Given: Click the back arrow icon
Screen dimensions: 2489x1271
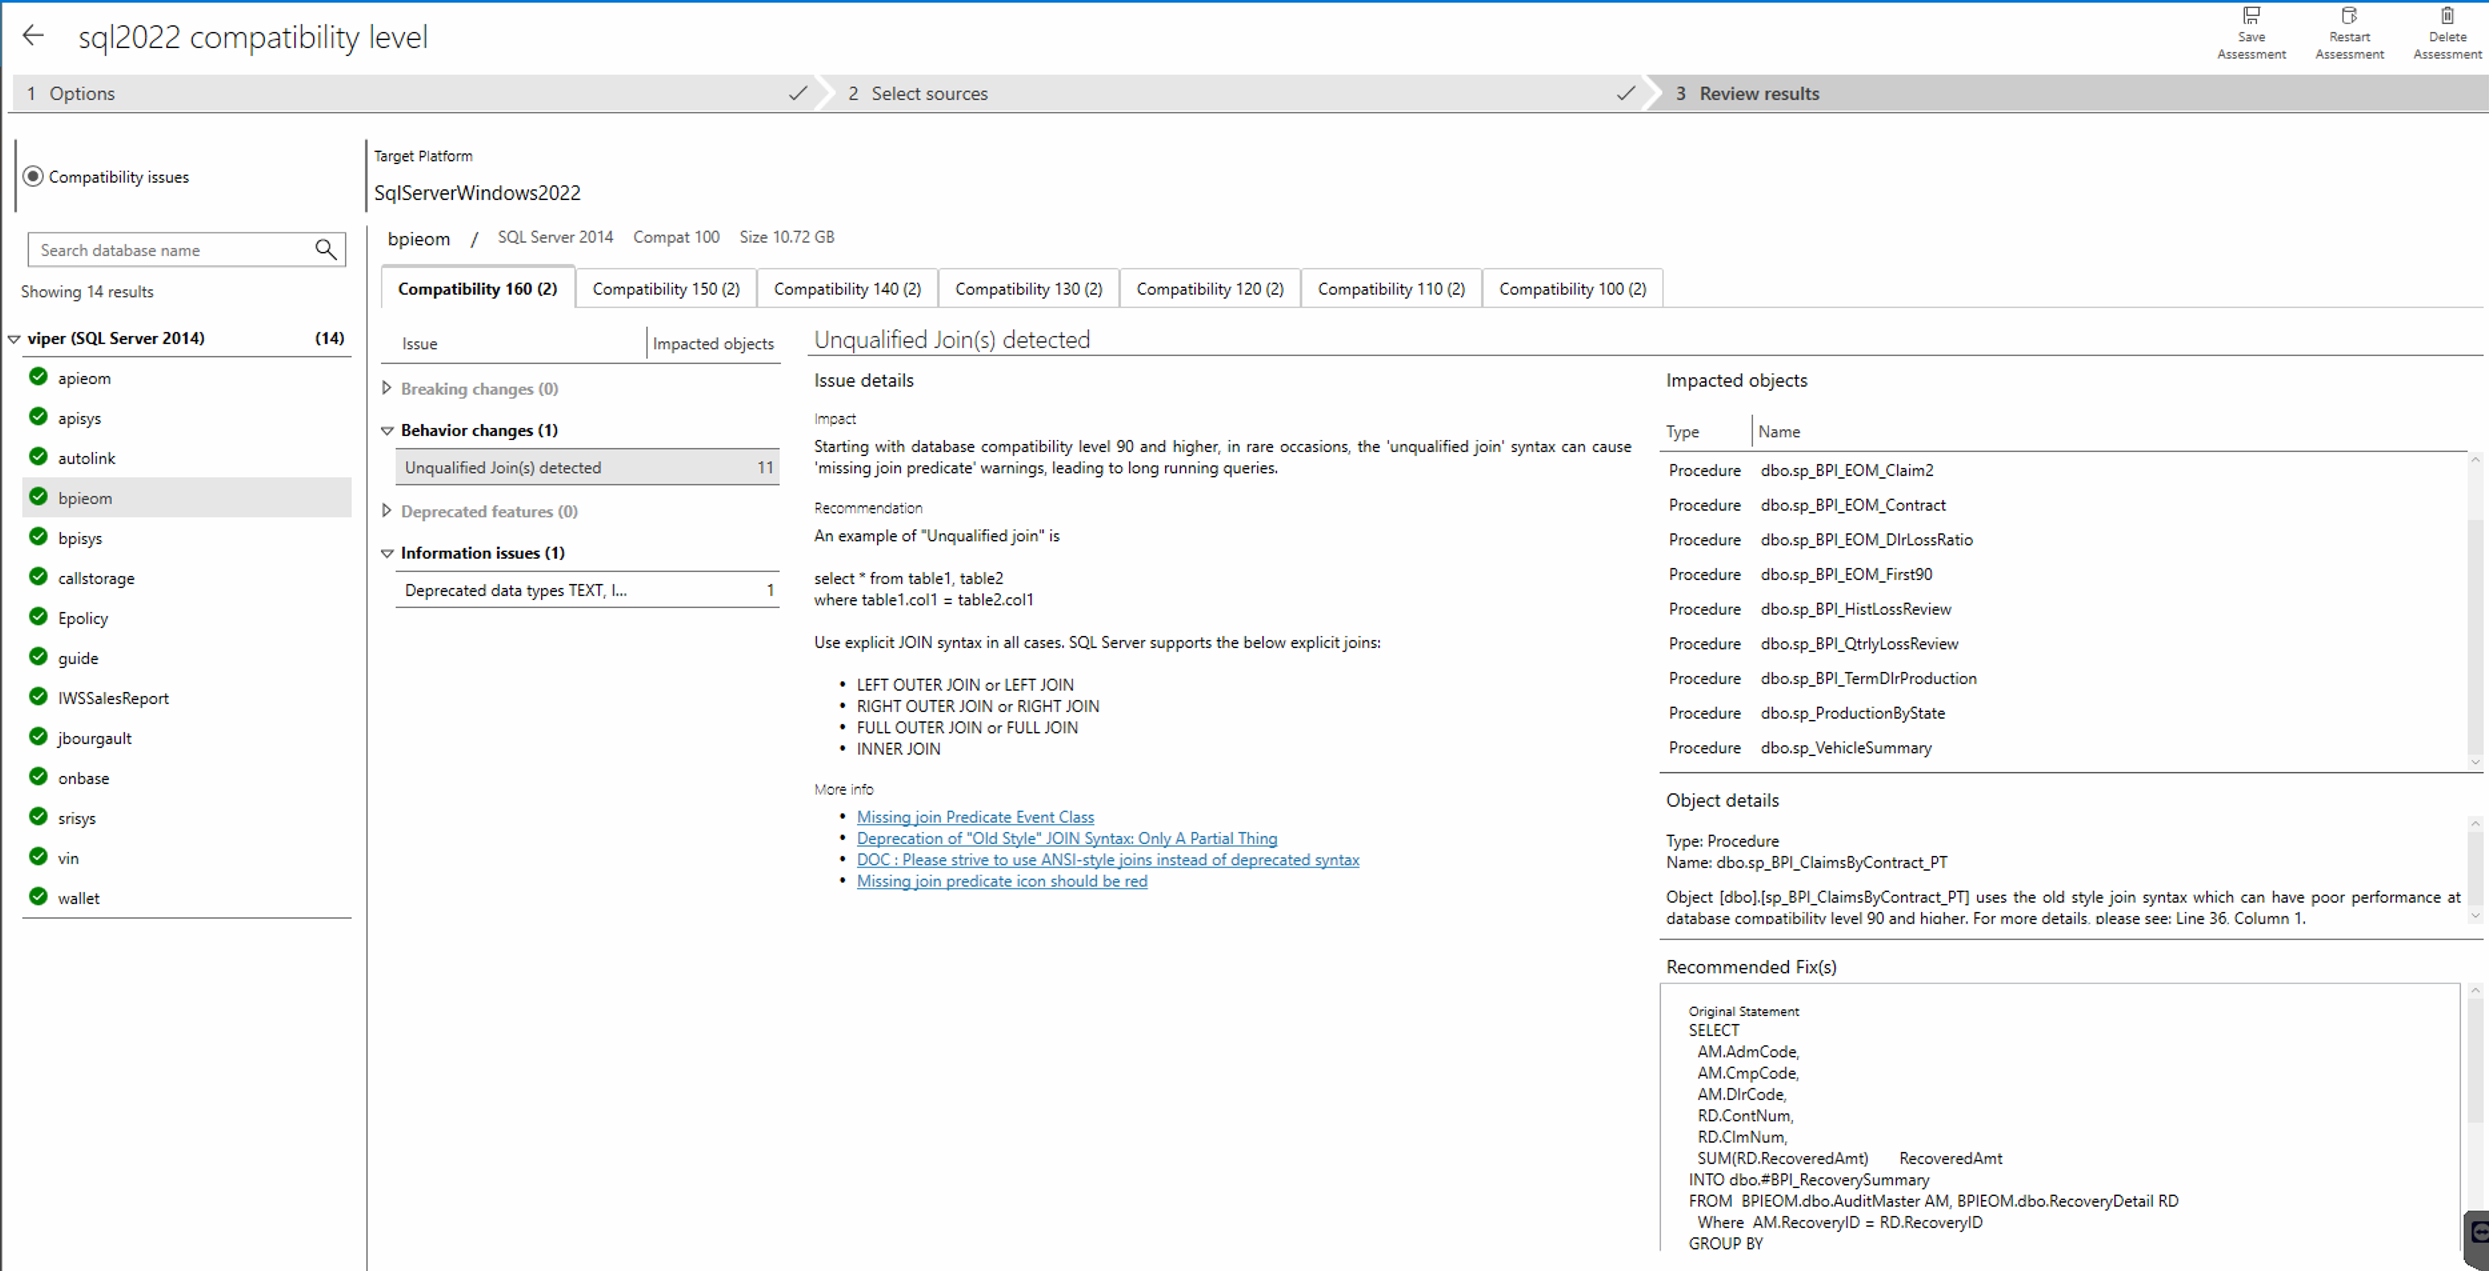Looking at the screenshot, I should (x=34, y=36).
